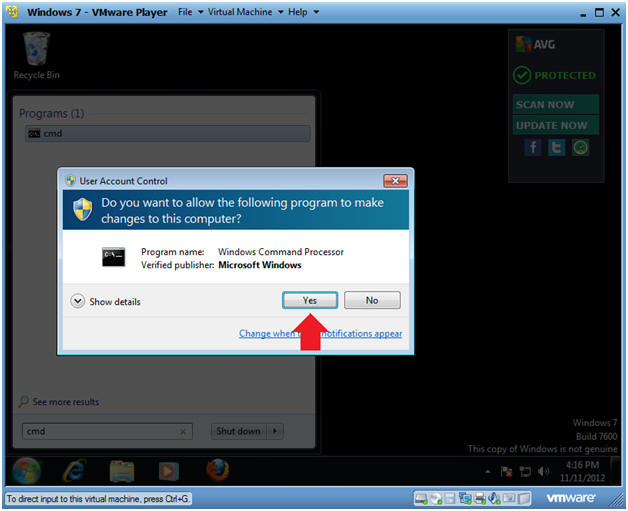
Task: Click last gray device icon in VMware status bar
Action: pos(523,499)
